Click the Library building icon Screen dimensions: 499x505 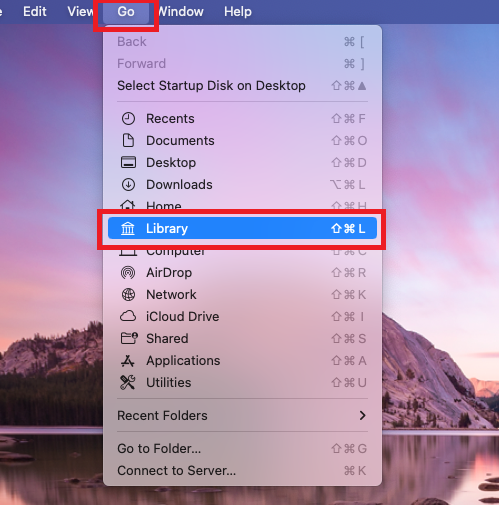coord(128,229)
